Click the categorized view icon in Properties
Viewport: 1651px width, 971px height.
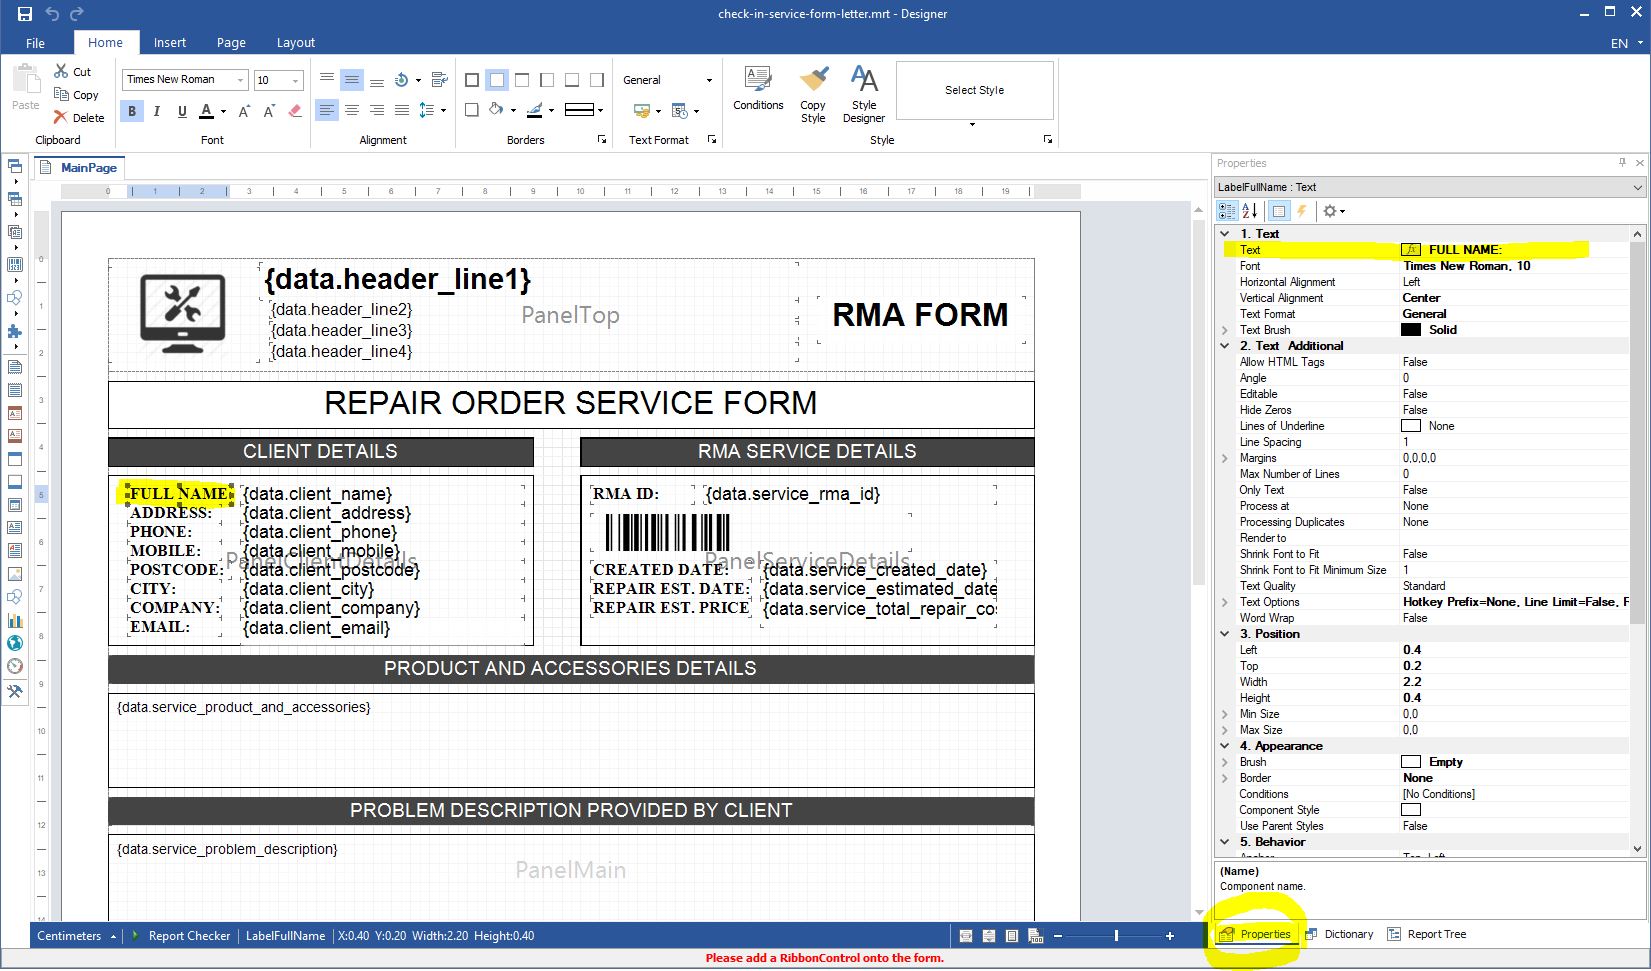pyautogui.click(x=1227, y=211)
